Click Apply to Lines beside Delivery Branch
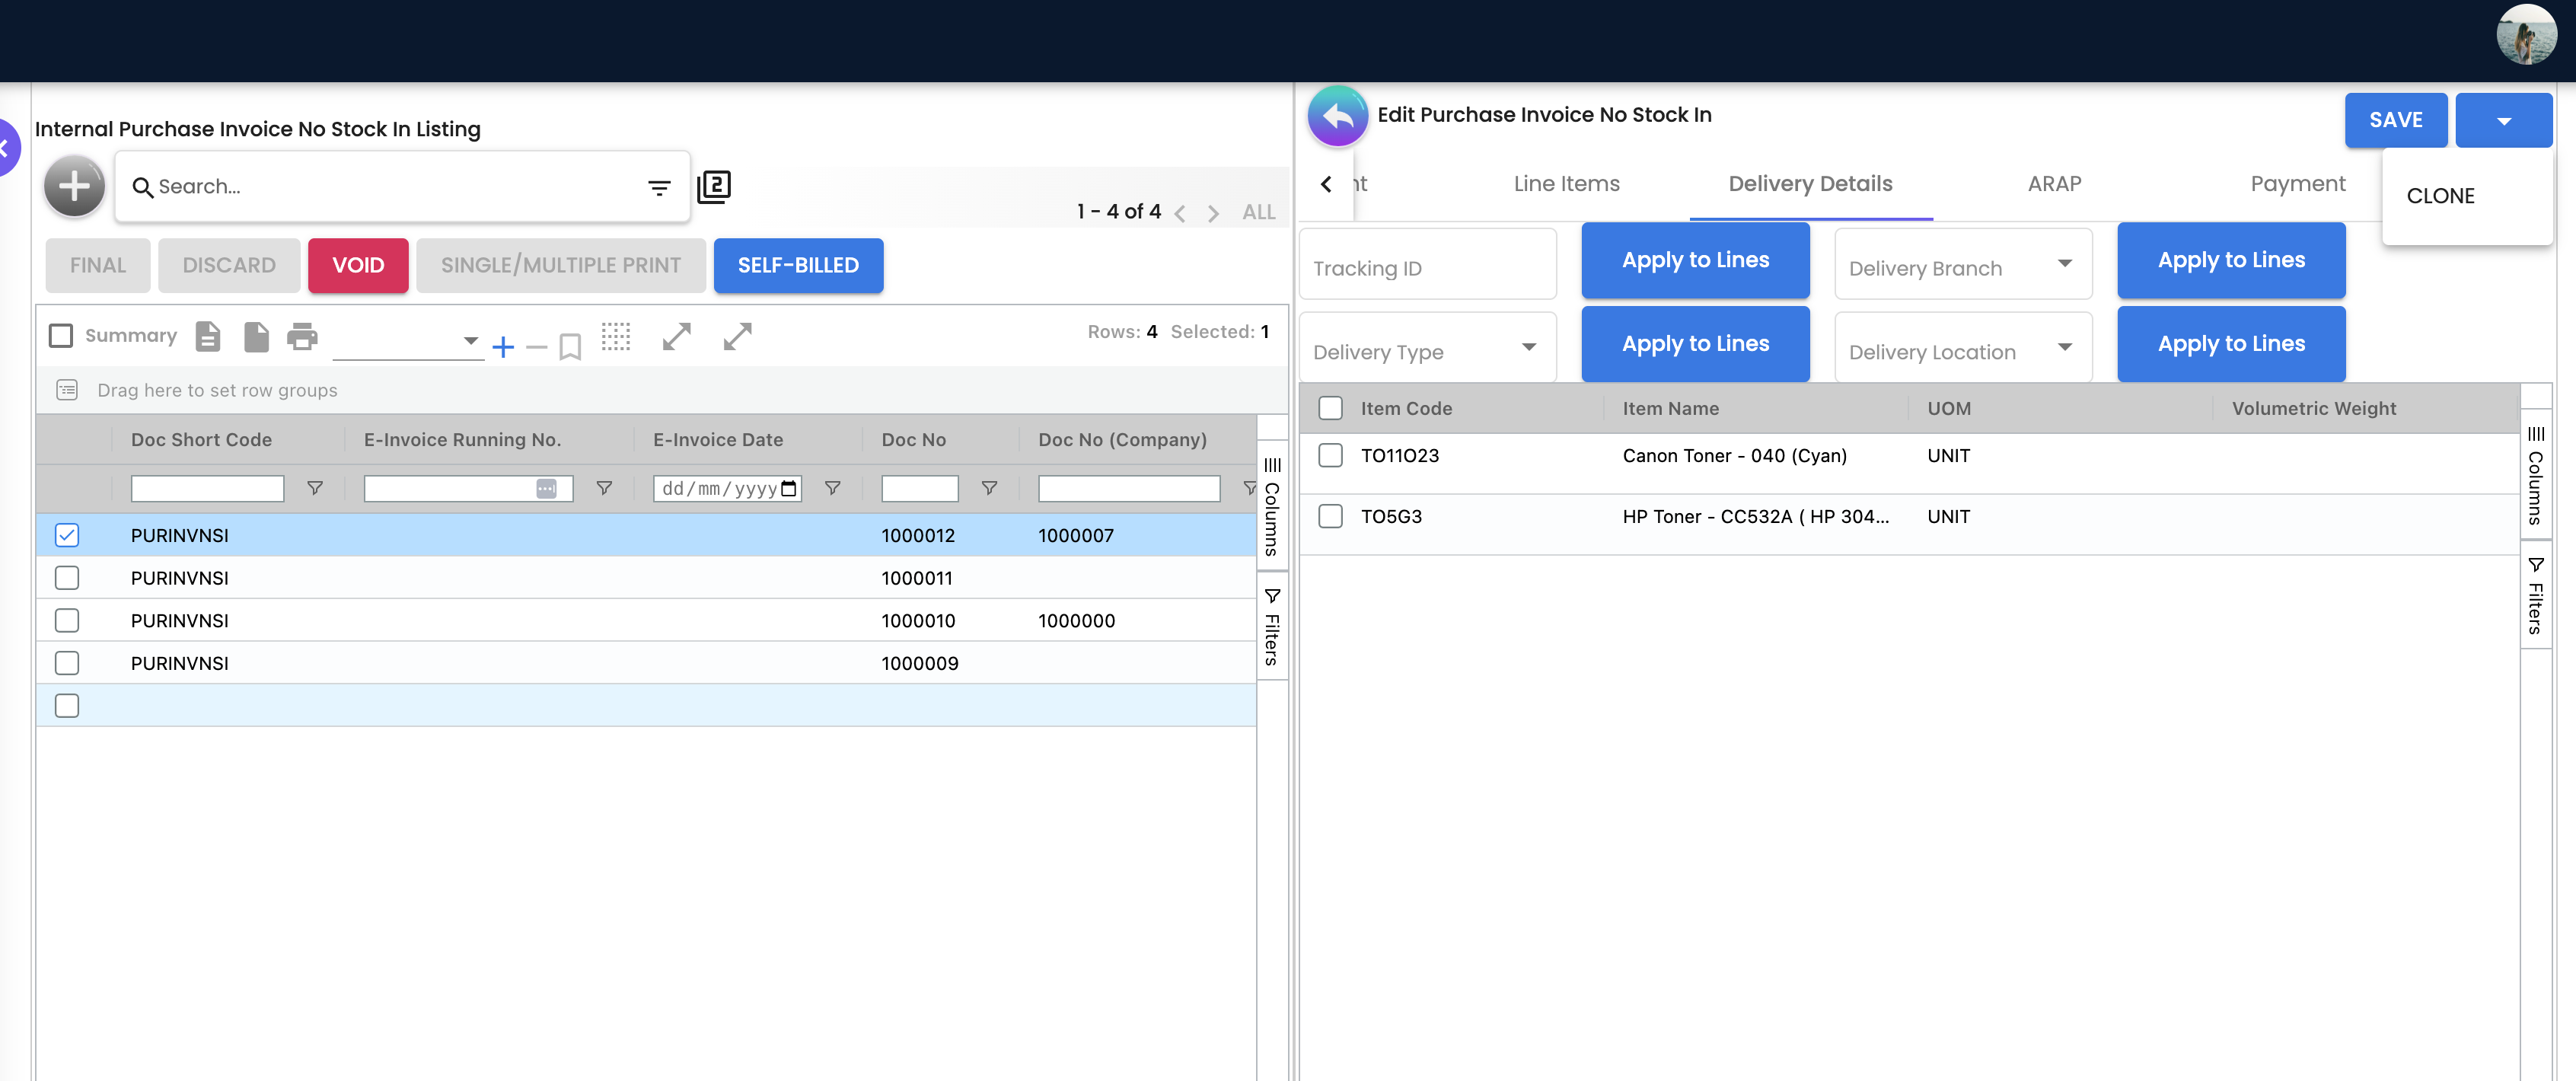The height and width of the screenshot is (1081, 2576). (x=2231, y=261)
